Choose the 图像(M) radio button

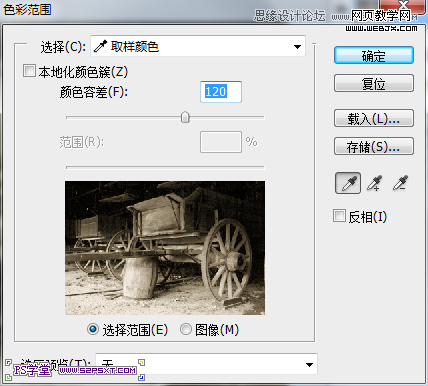coord(186,329)
